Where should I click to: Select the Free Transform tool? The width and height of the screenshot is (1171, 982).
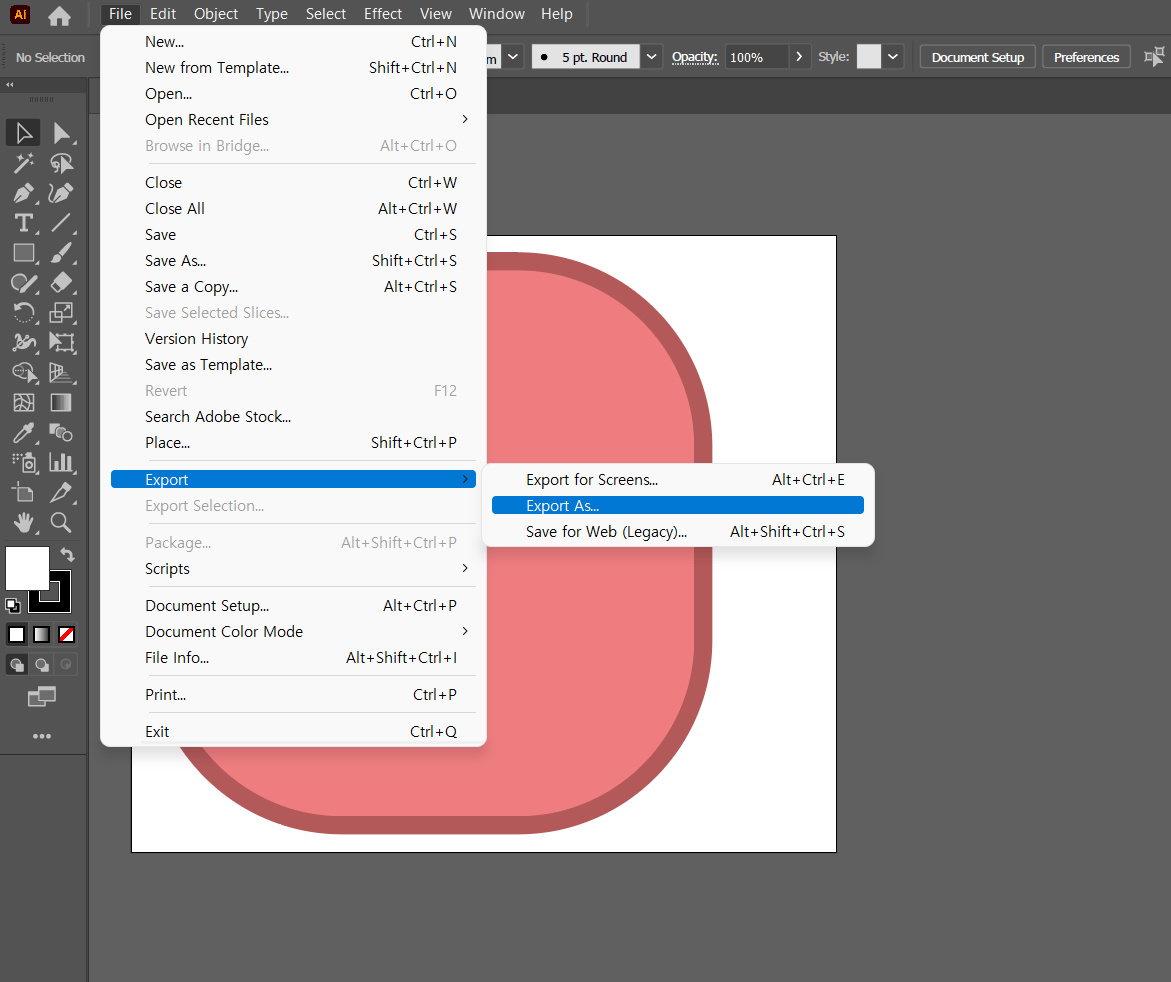click(61, 342)
